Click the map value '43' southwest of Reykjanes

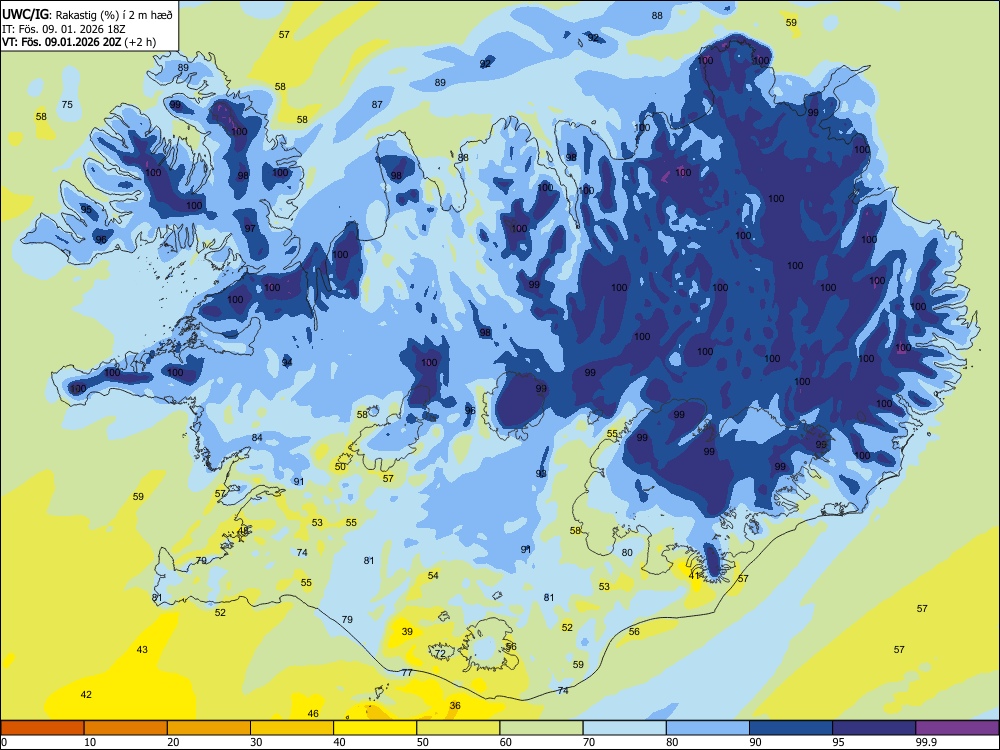tap(142, 649)
